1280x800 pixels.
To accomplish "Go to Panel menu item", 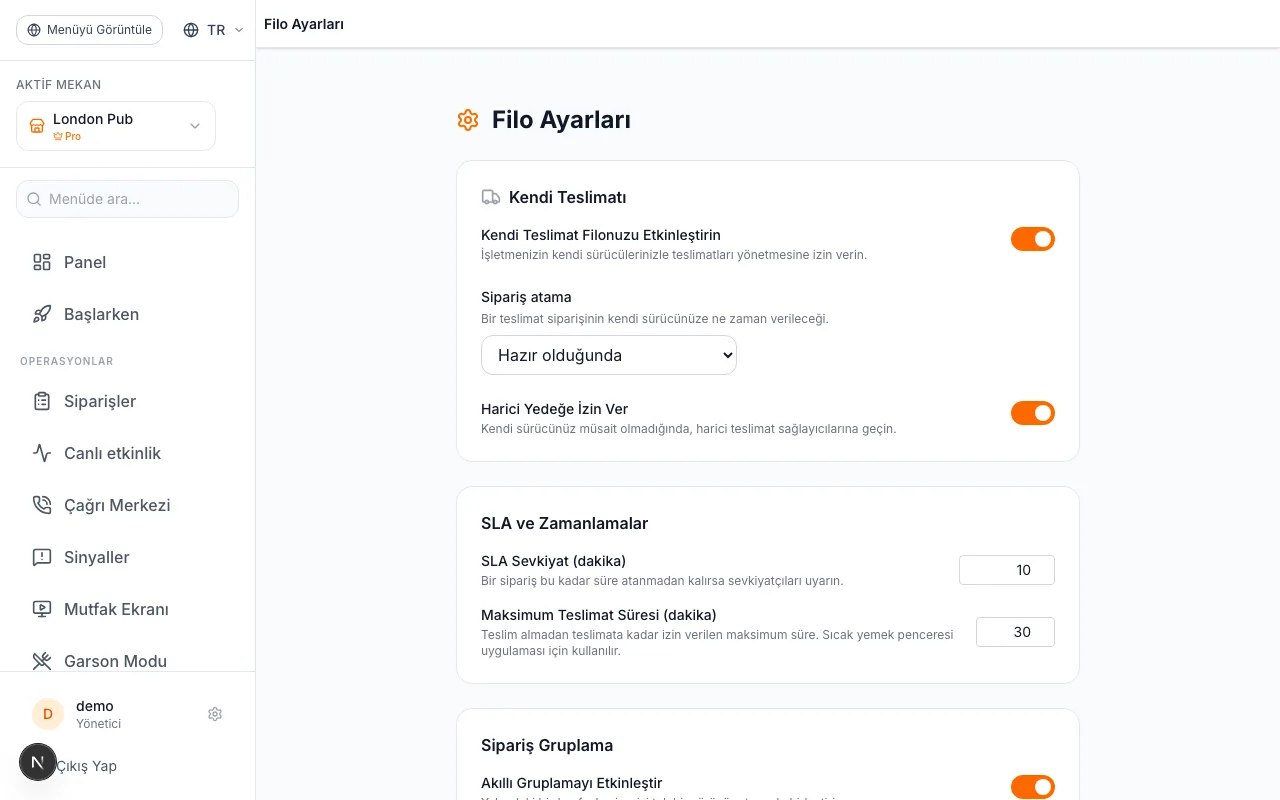I will (128, 262).
